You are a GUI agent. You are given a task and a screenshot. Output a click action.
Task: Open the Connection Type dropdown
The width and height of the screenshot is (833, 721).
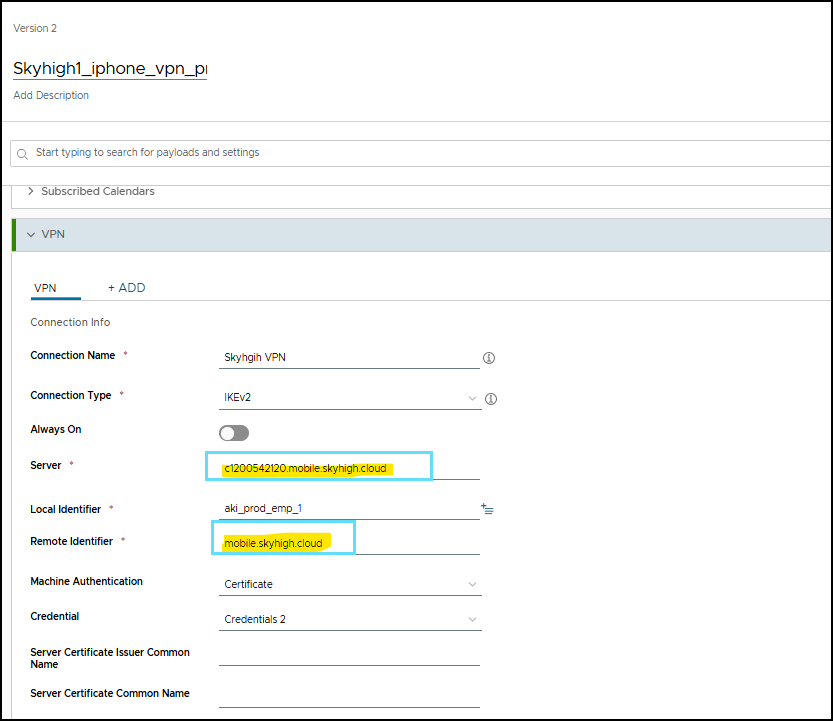pos(350,398)
